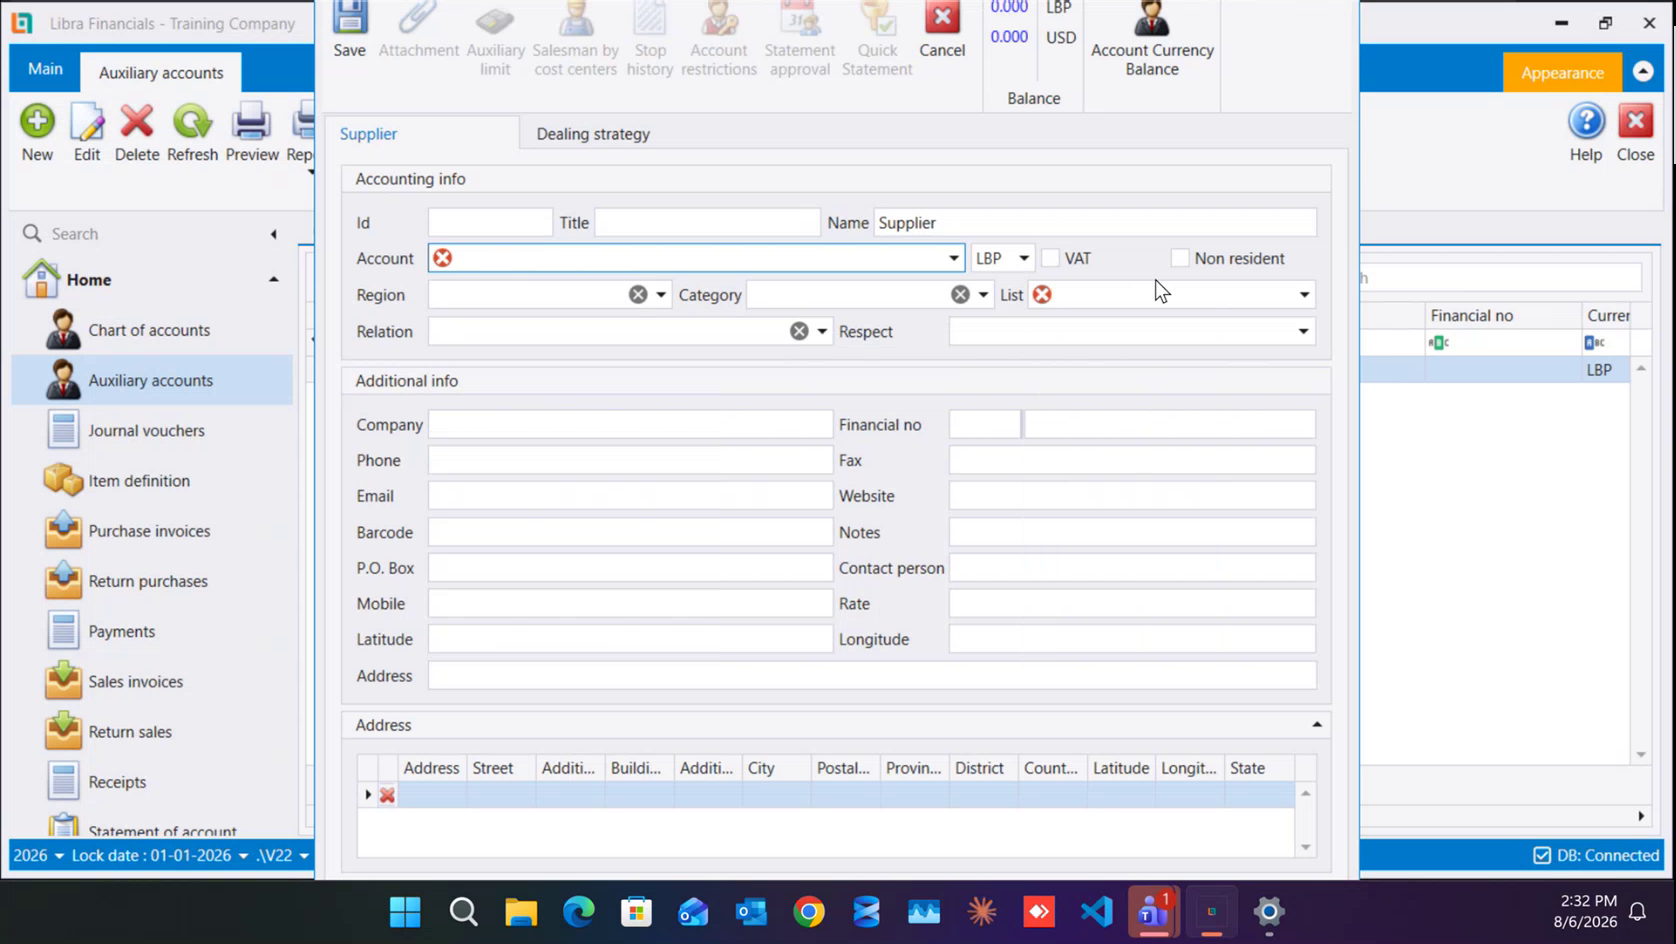Image resolution: width=1676 pixels, height=944 pixels.
Task: Click the Appearance button
Action: point(1562,73)
